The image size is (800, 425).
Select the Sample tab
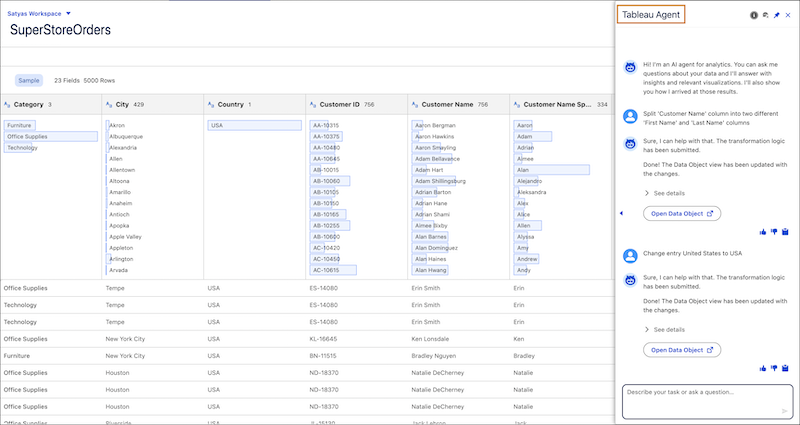click(29, 81)
